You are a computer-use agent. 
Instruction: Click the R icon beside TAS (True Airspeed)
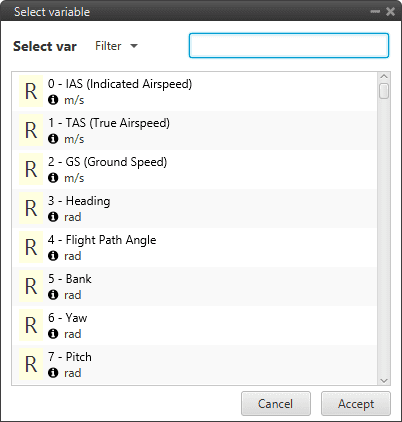(31, 130)
